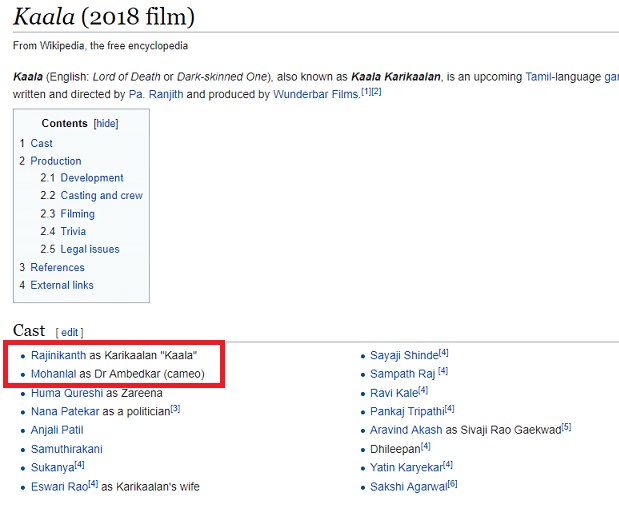
Task: Jump to External links section
Action: pyautogui.click(x=62, y=285)
